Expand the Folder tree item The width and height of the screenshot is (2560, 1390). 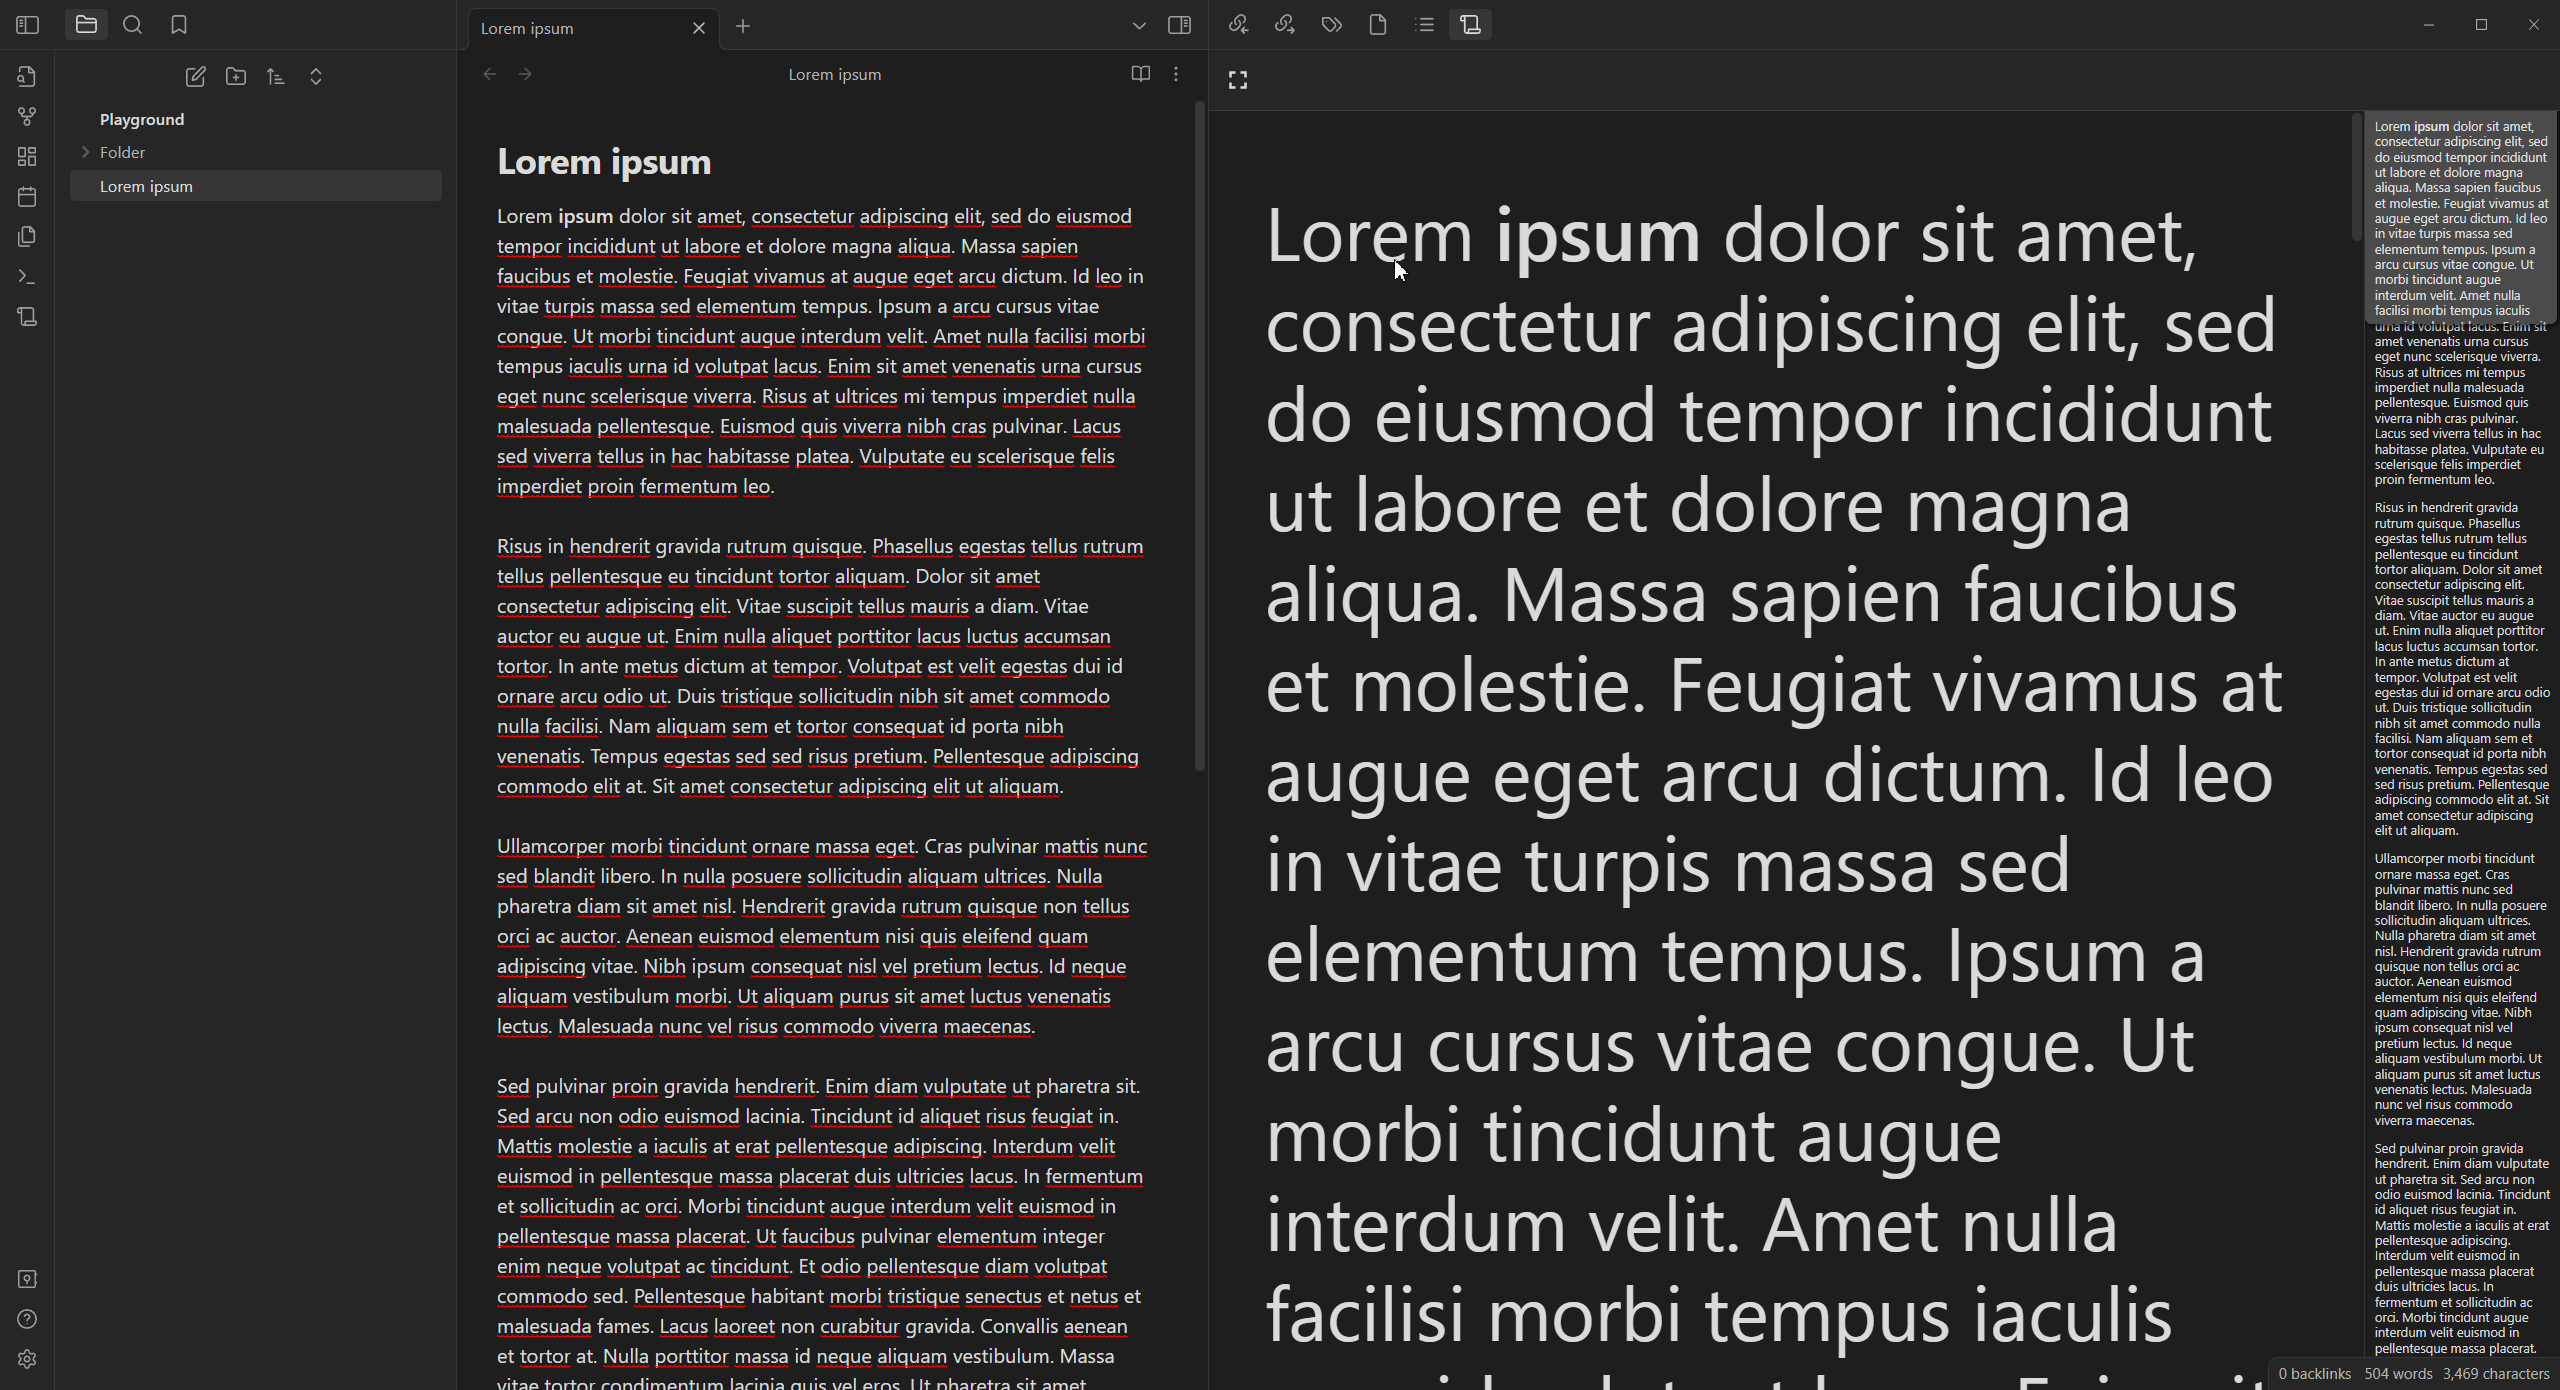coord(86,152)
